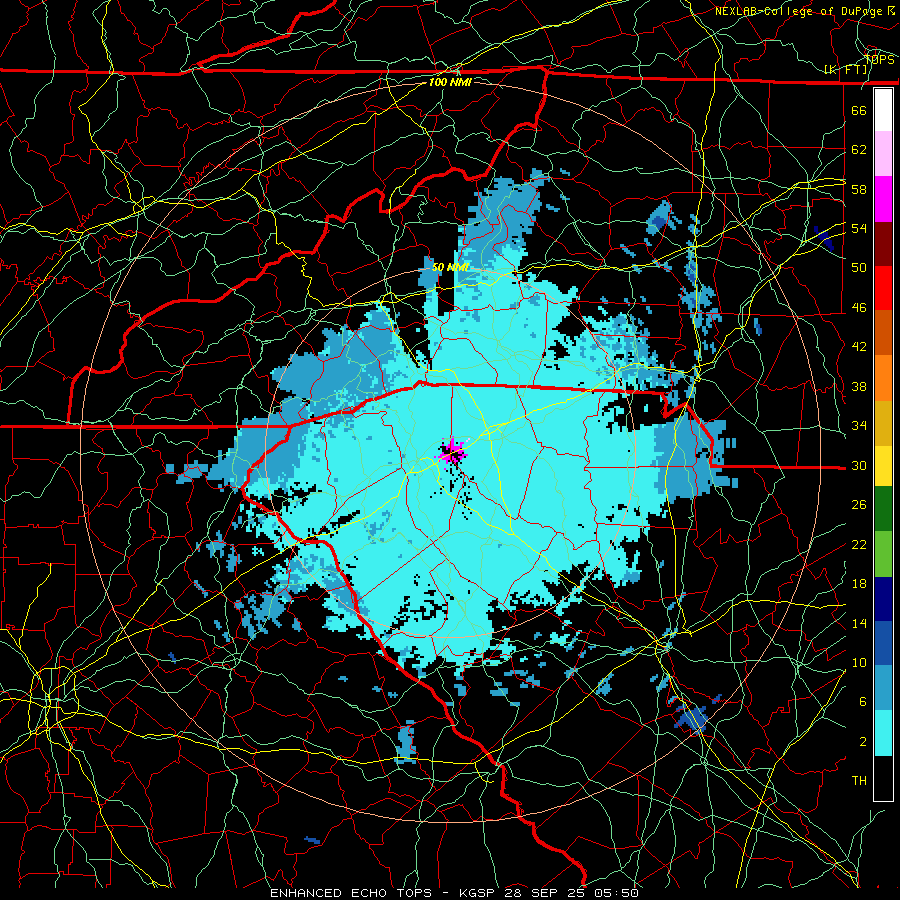
Task: Click the 46 legend value
Action: click(x=859, y=308)
